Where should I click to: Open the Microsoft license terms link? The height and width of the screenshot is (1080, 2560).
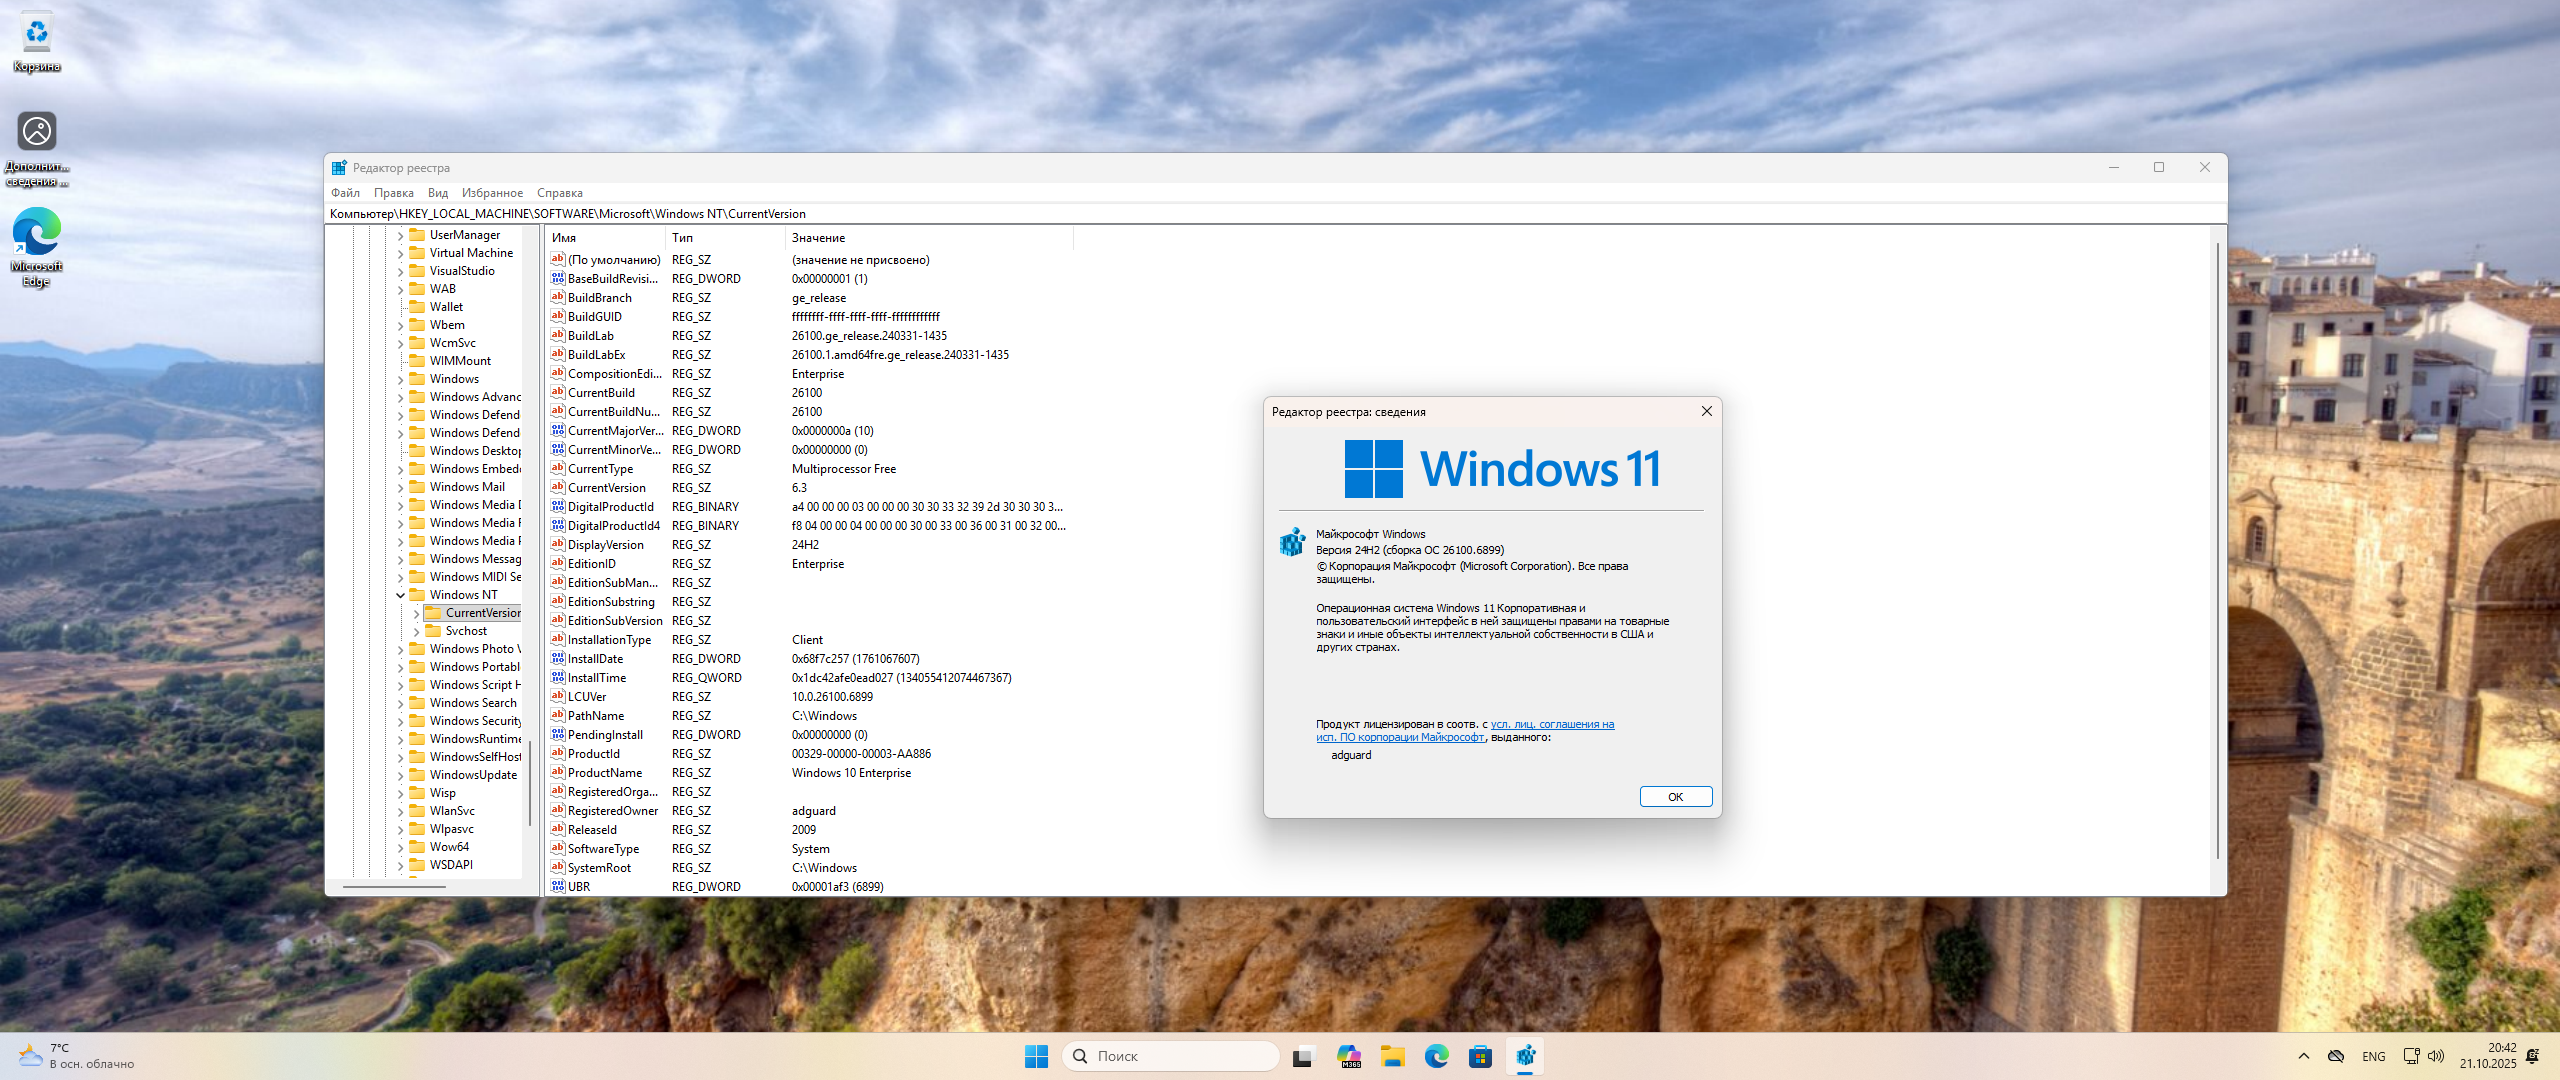(1551, 725)
